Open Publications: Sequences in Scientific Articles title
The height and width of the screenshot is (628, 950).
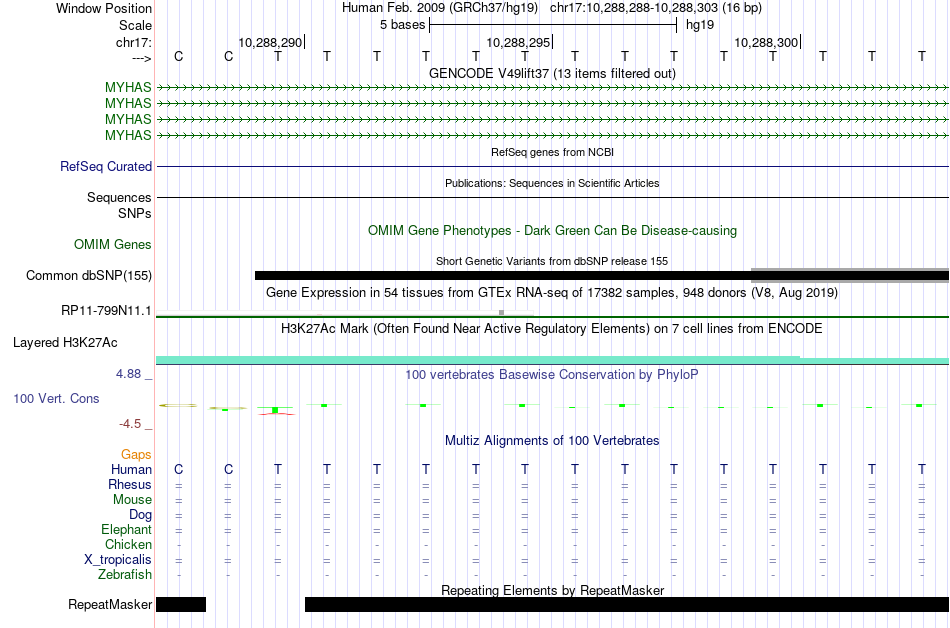[x=552, y=183]
